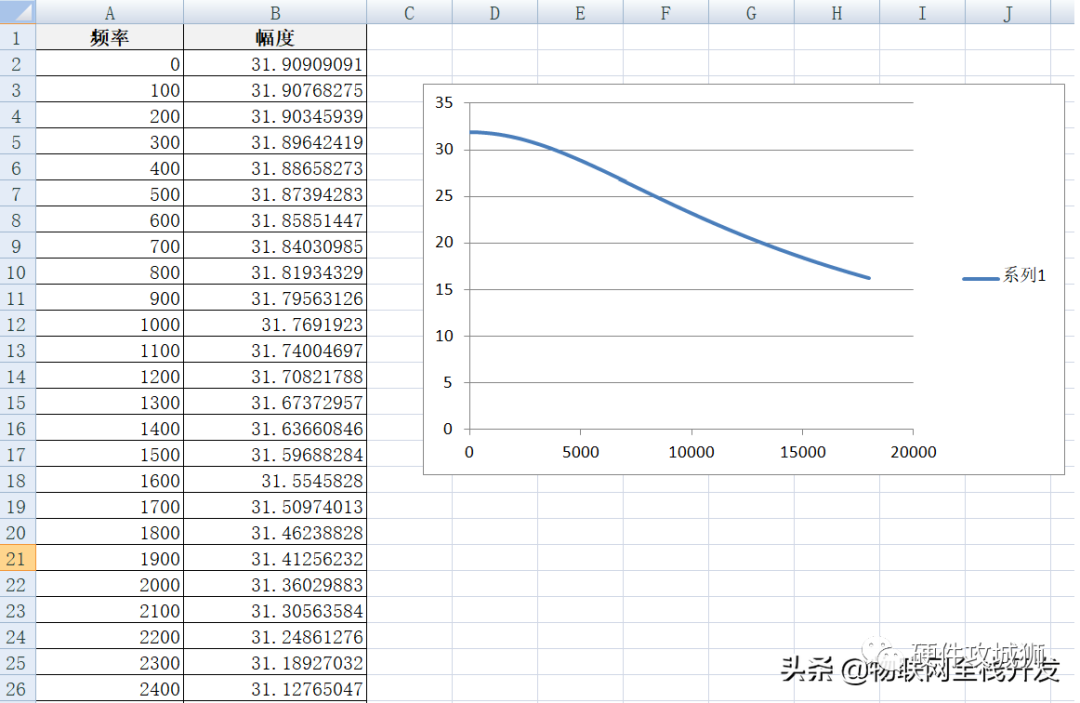Click the 15000 label on horizontal axis
This screenshot has width=1080, height=703.
802,452
